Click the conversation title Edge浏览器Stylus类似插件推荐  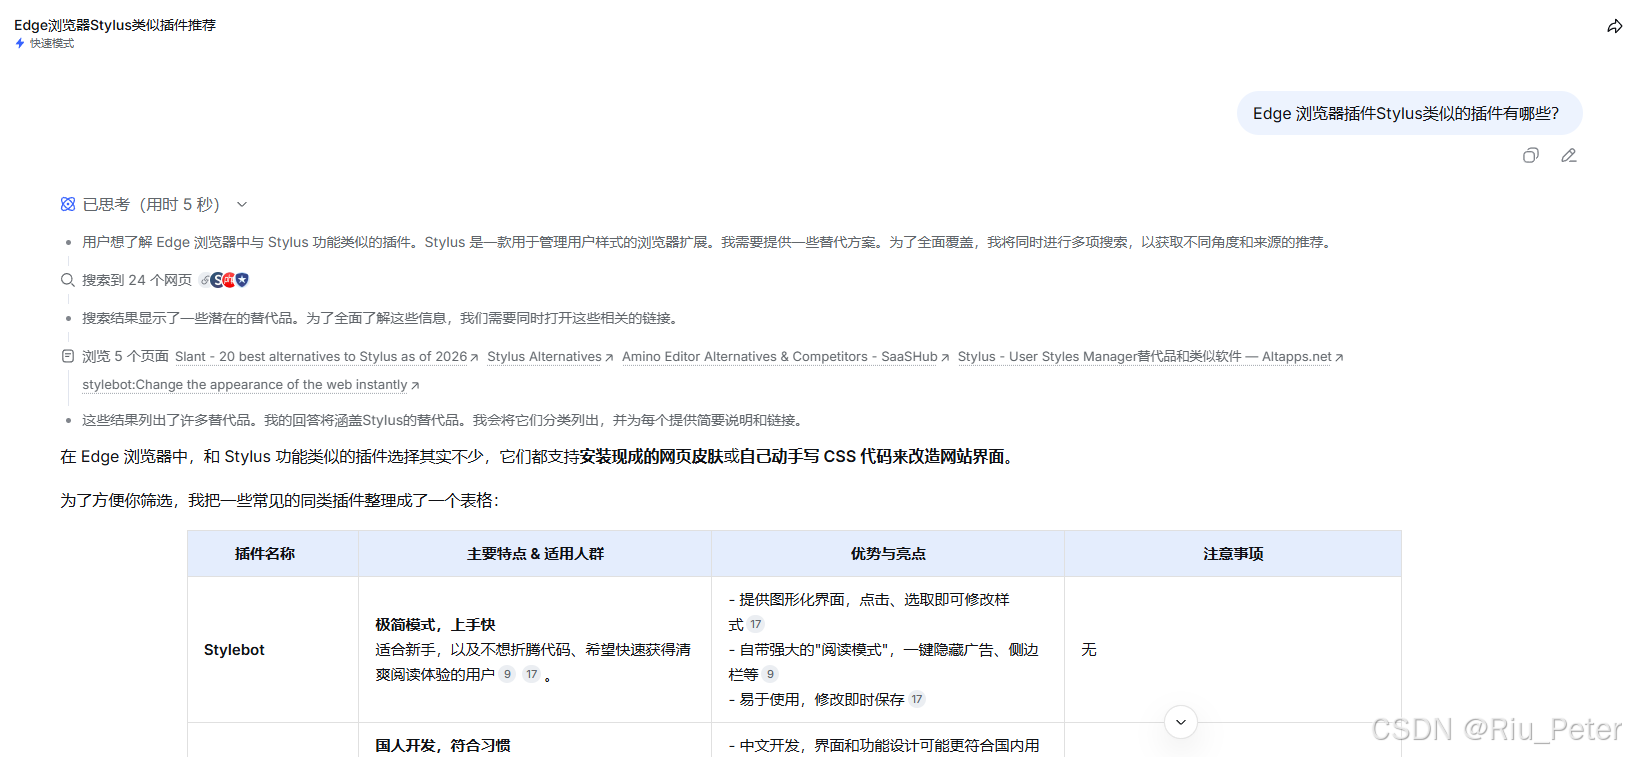(x=115, y=25)
